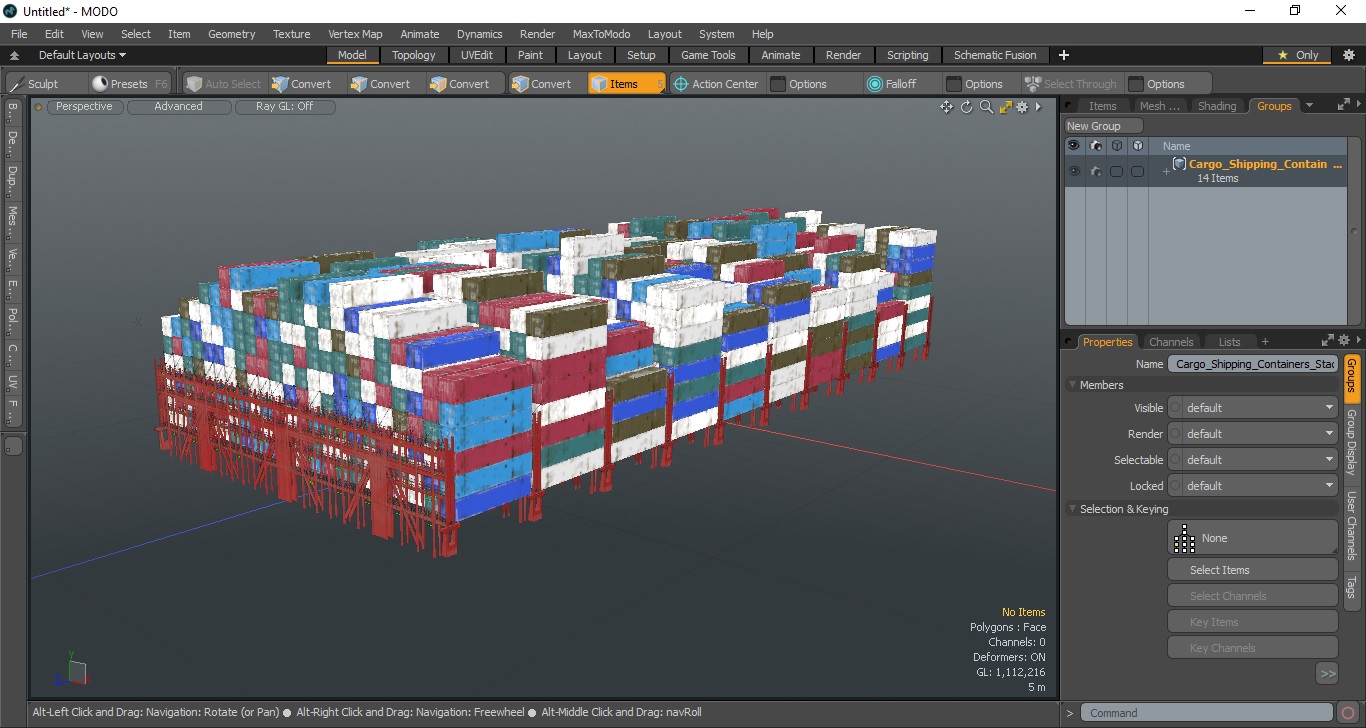Open the Geometry menu
This screenshot has height=728, width=1366.
click(231, 34)
